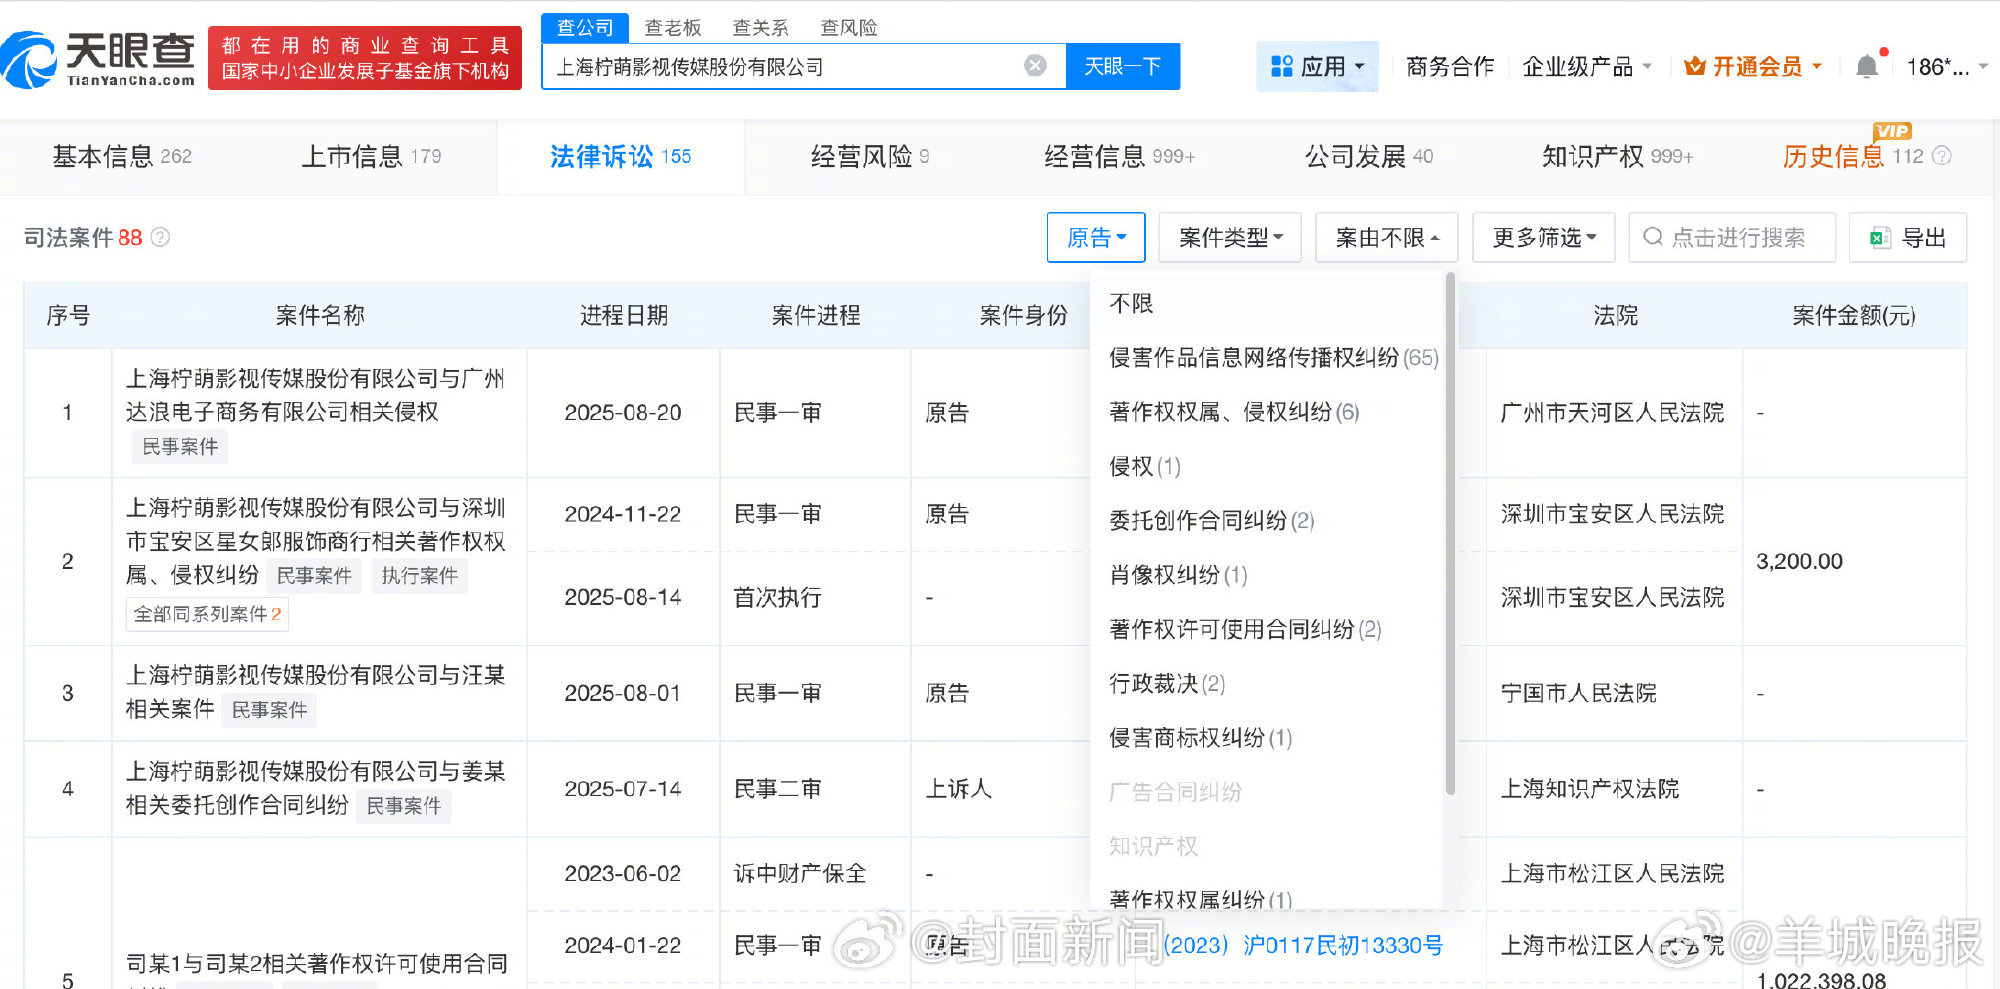Click the Excel export icon

[x=1880, y=238]
